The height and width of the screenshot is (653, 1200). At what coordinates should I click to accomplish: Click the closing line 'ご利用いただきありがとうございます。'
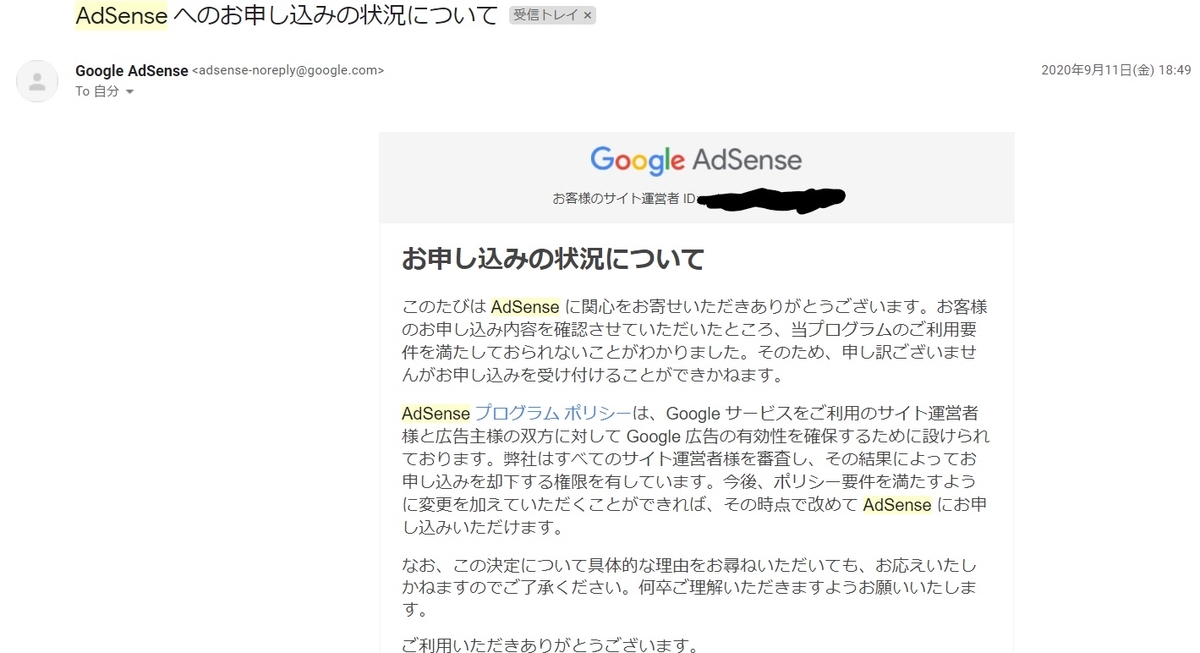click(551, 645)
